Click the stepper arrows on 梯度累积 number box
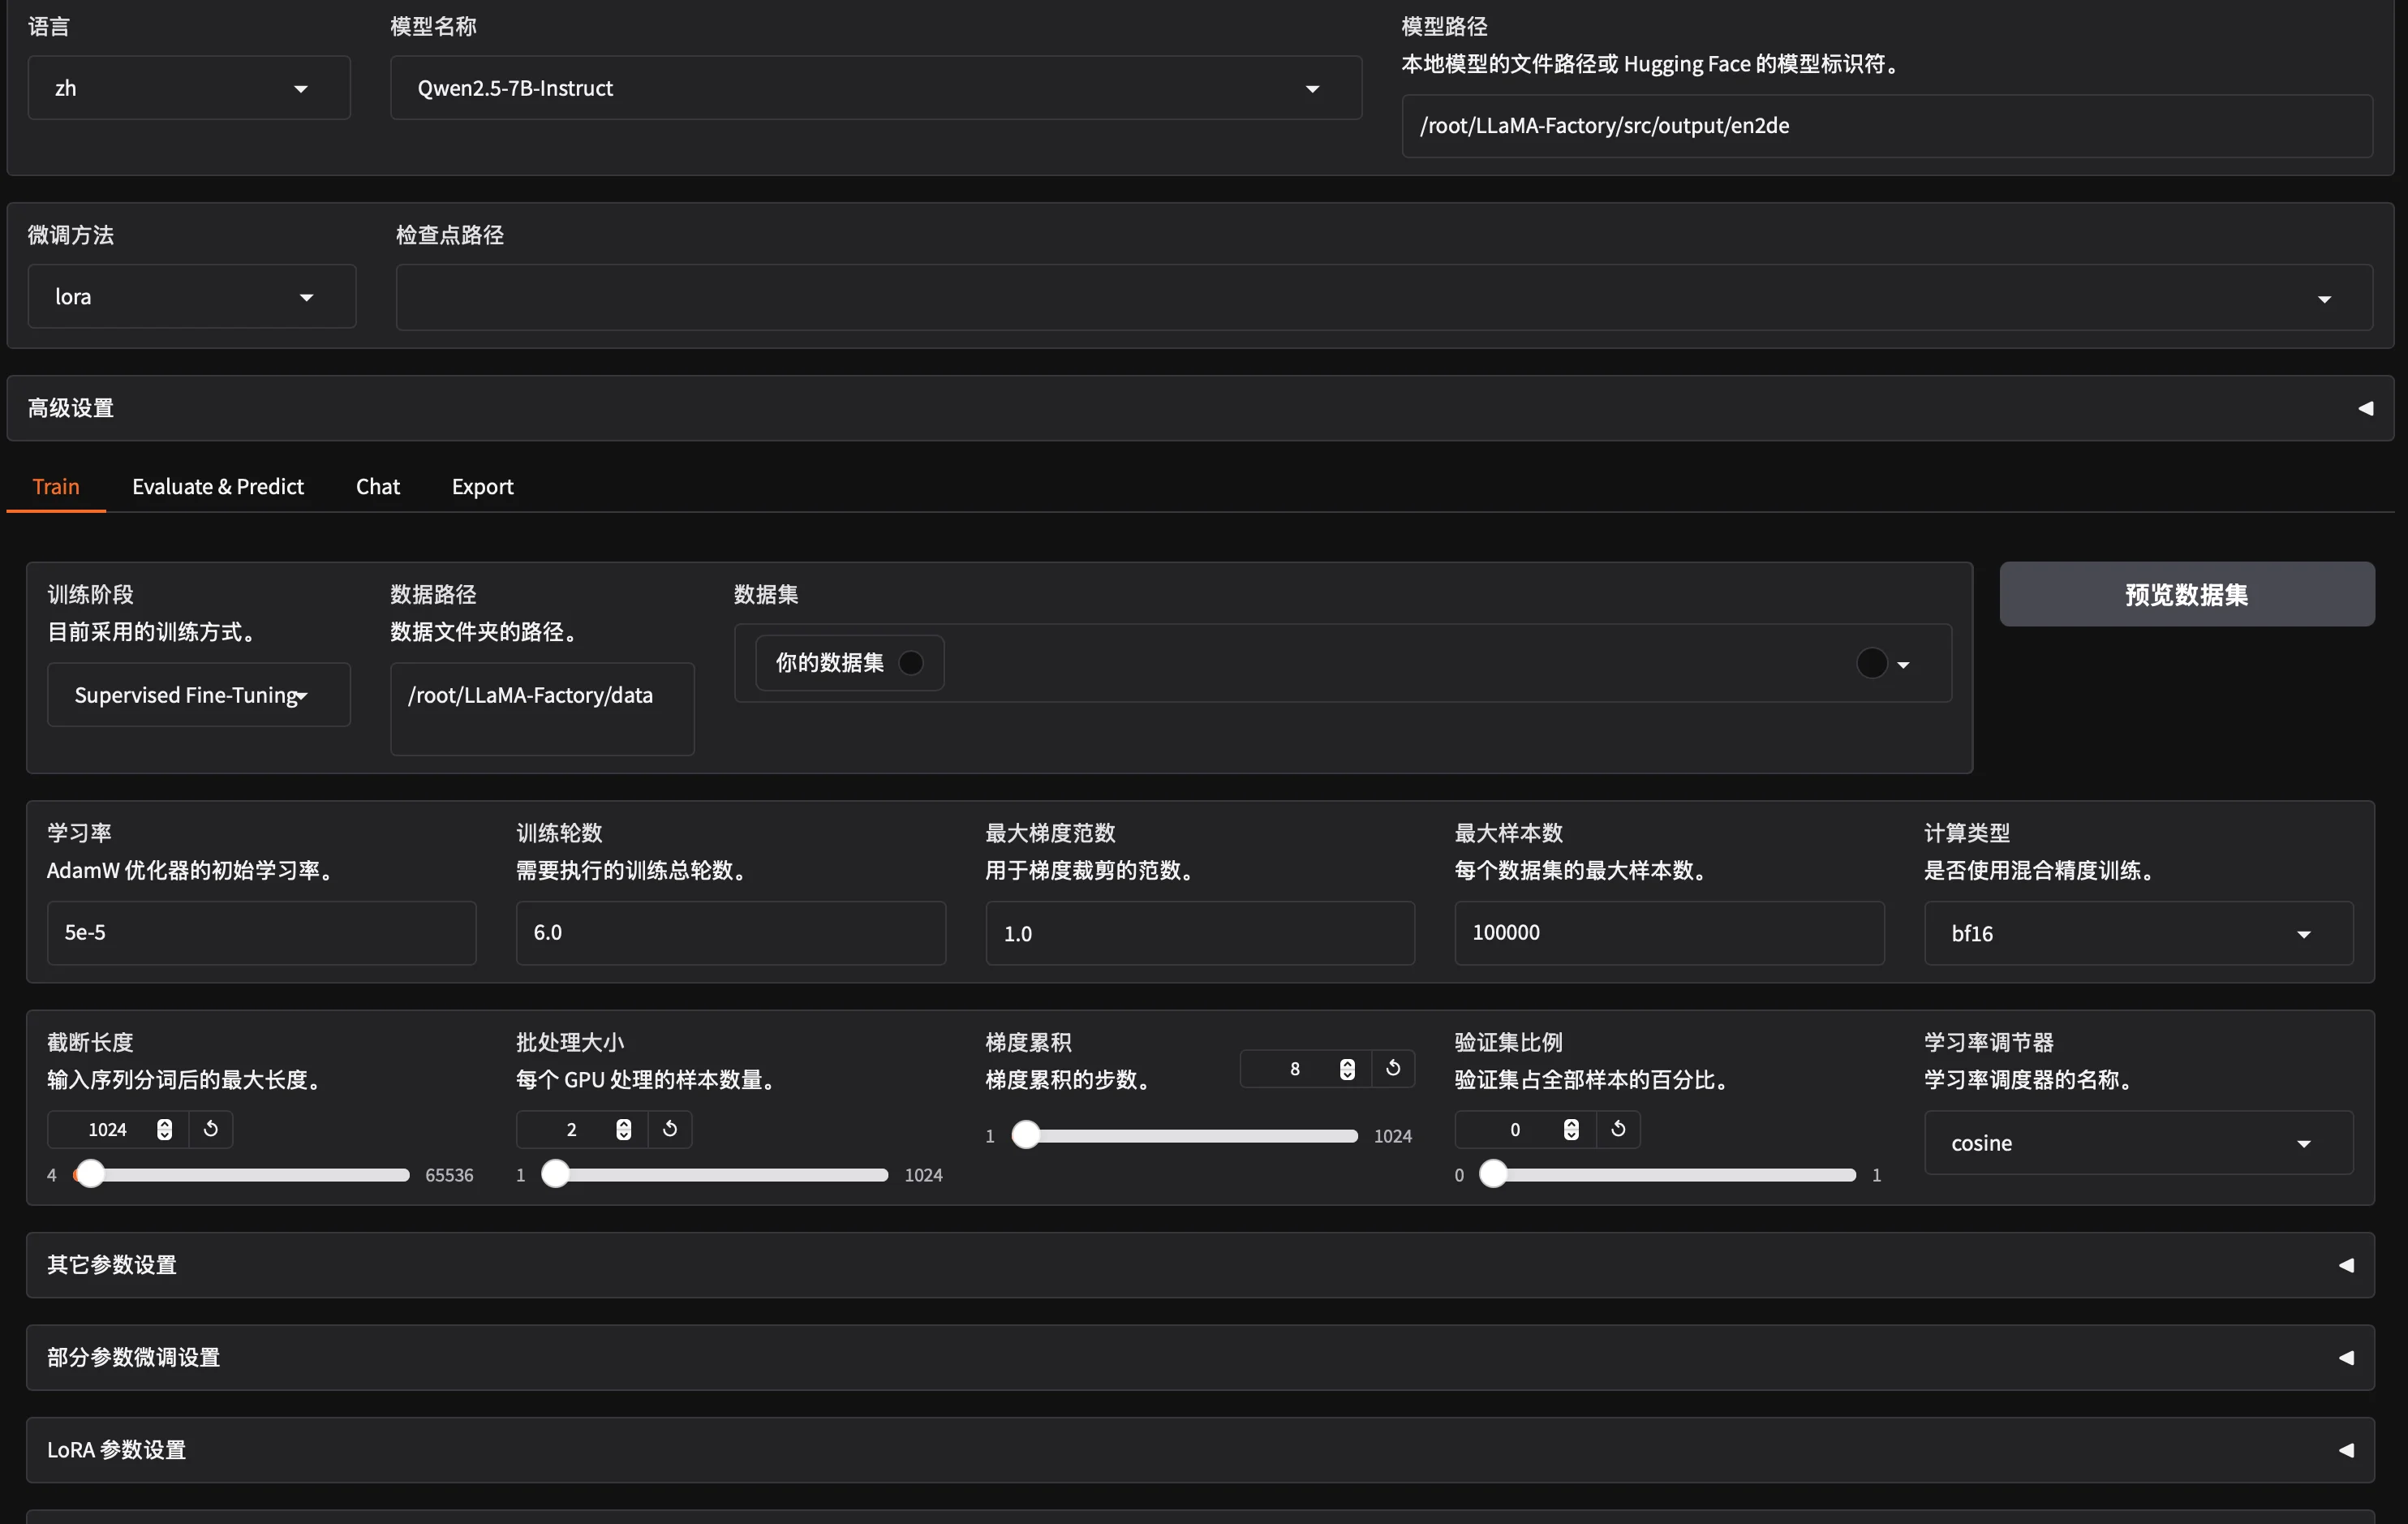Viewport: 2408px width, 1524px height. pos(1347,1069)
